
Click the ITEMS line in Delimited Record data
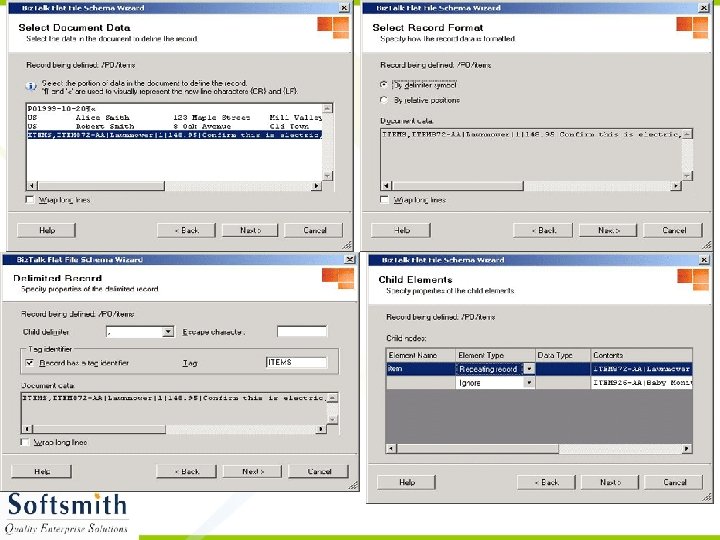tap(174, 398)
